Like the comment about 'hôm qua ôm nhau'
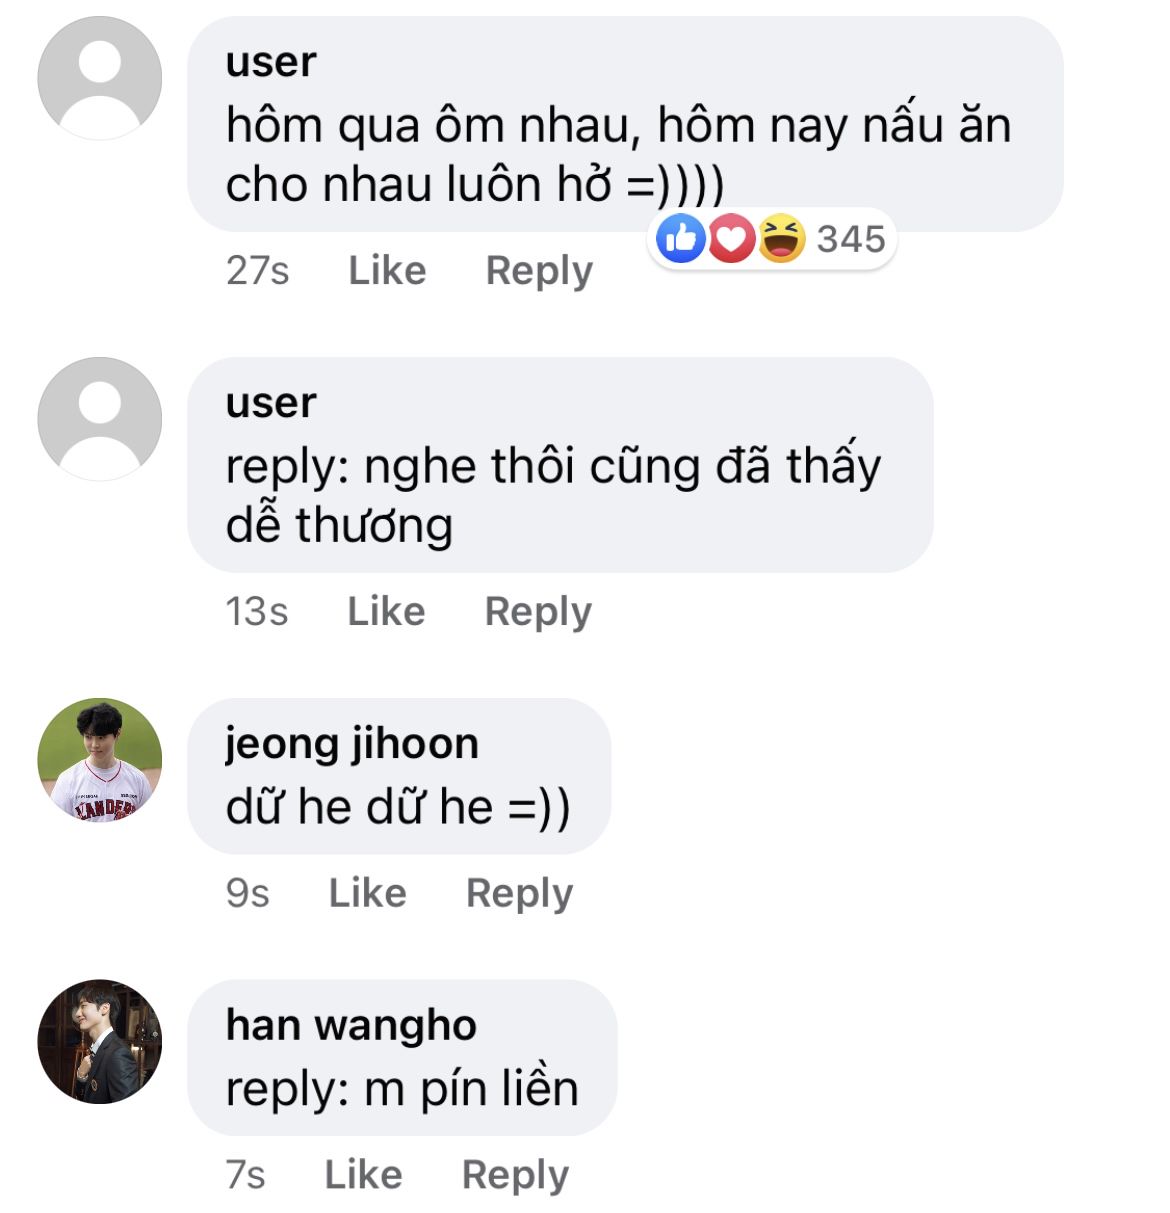Viewport: 1170px width, 1213px height. click(x=387, y=271)
